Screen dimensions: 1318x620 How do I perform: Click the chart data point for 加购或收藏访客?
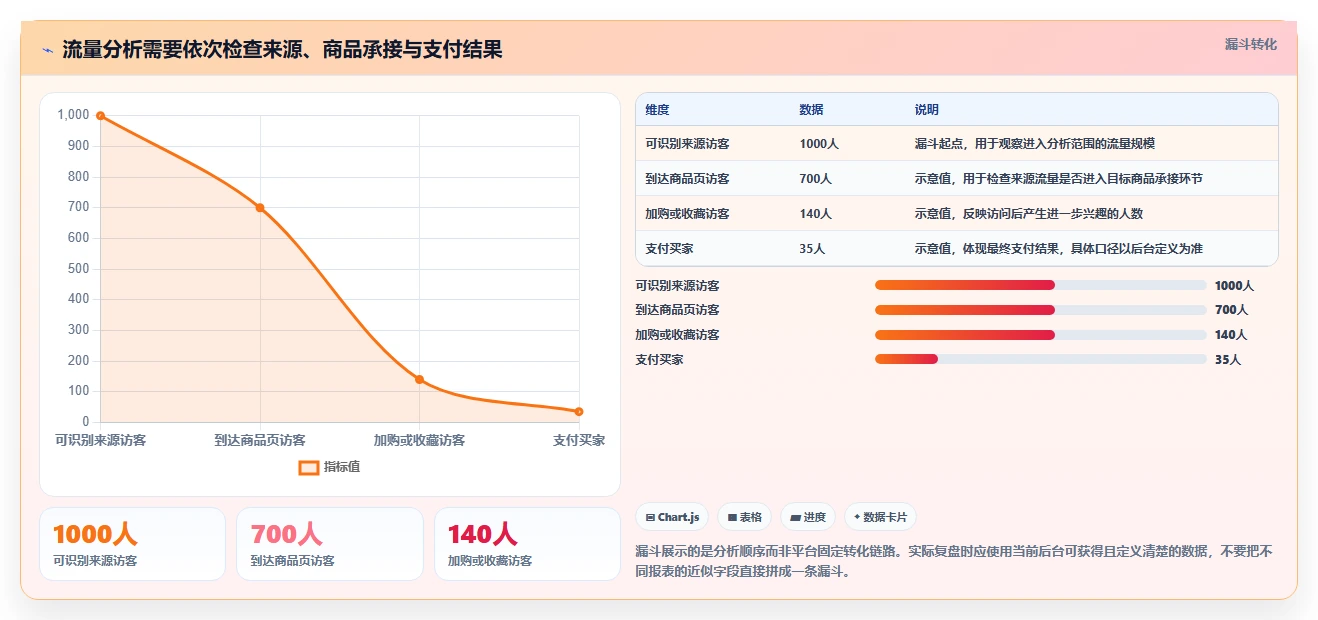[x=420, y=379]
